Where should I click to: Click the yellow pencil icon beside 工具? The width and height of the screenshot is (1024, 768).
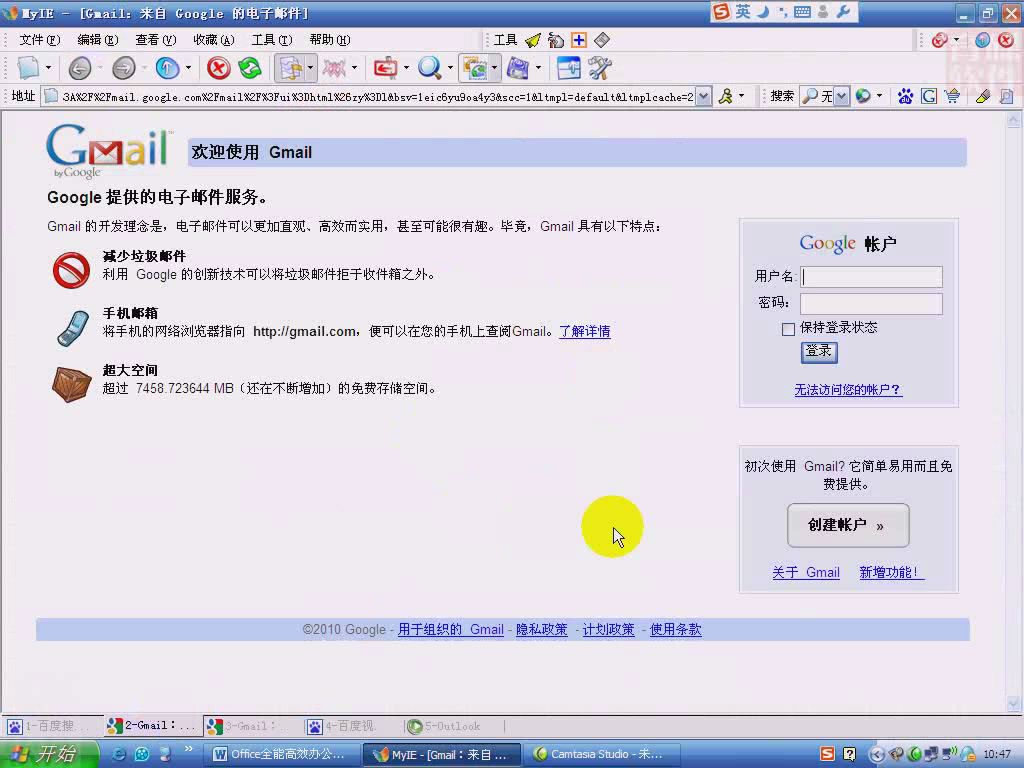tap(533, 40)
